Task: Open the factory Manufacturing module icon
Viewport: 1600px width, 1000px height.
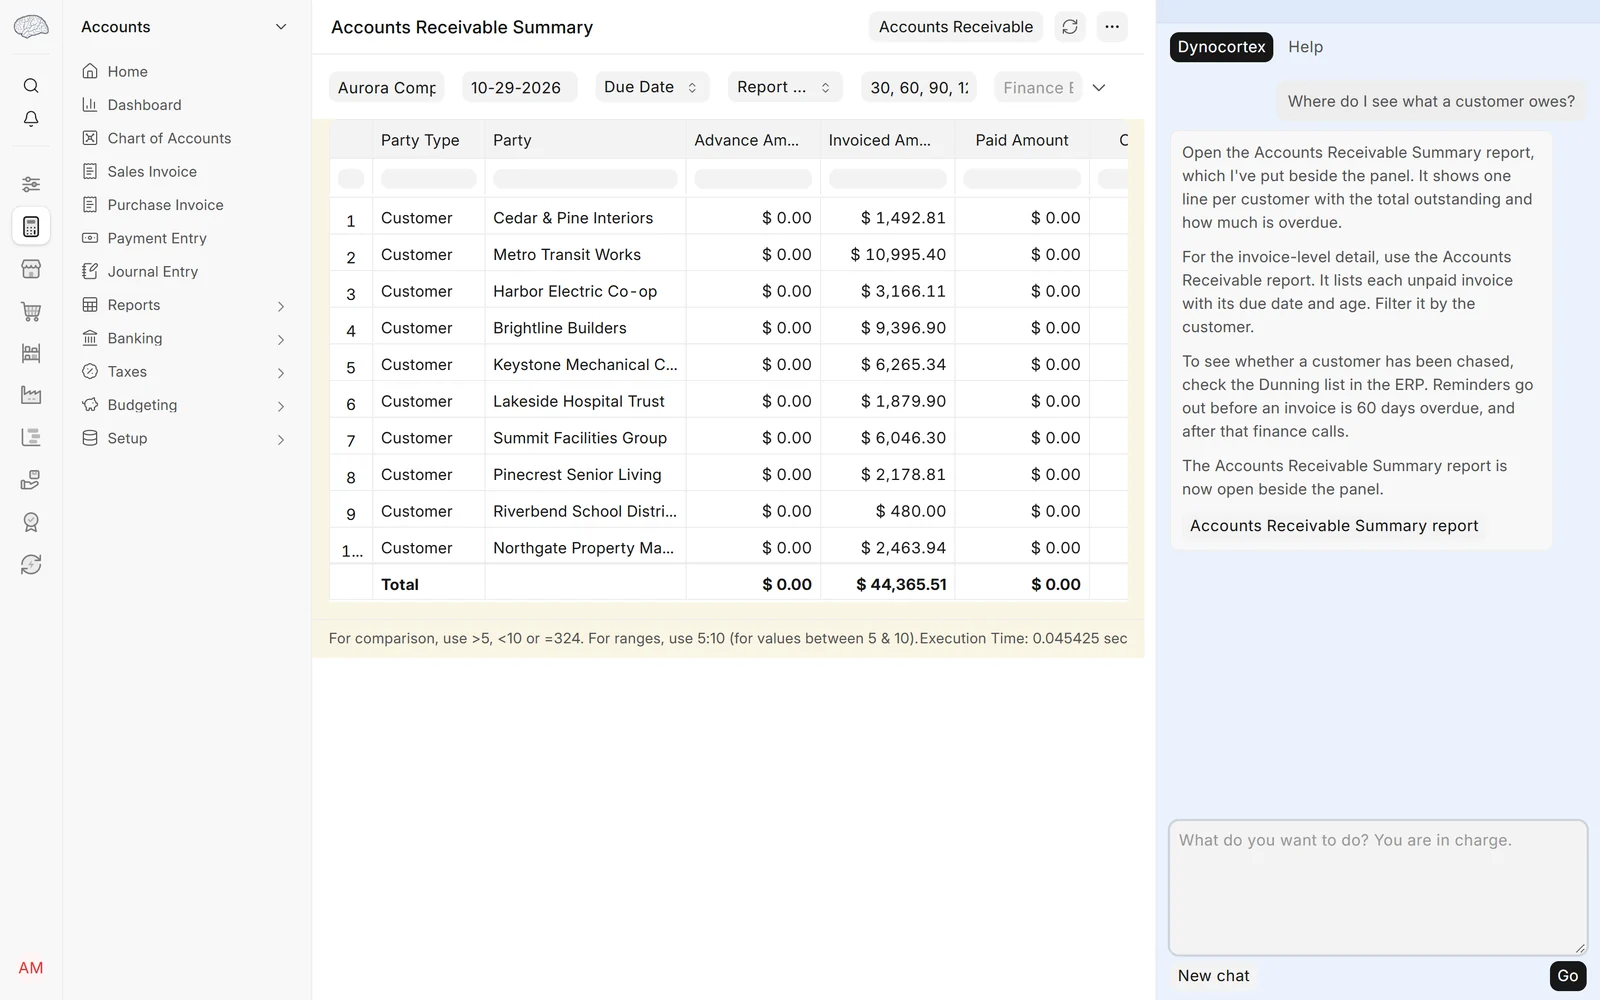Action: 31,395
